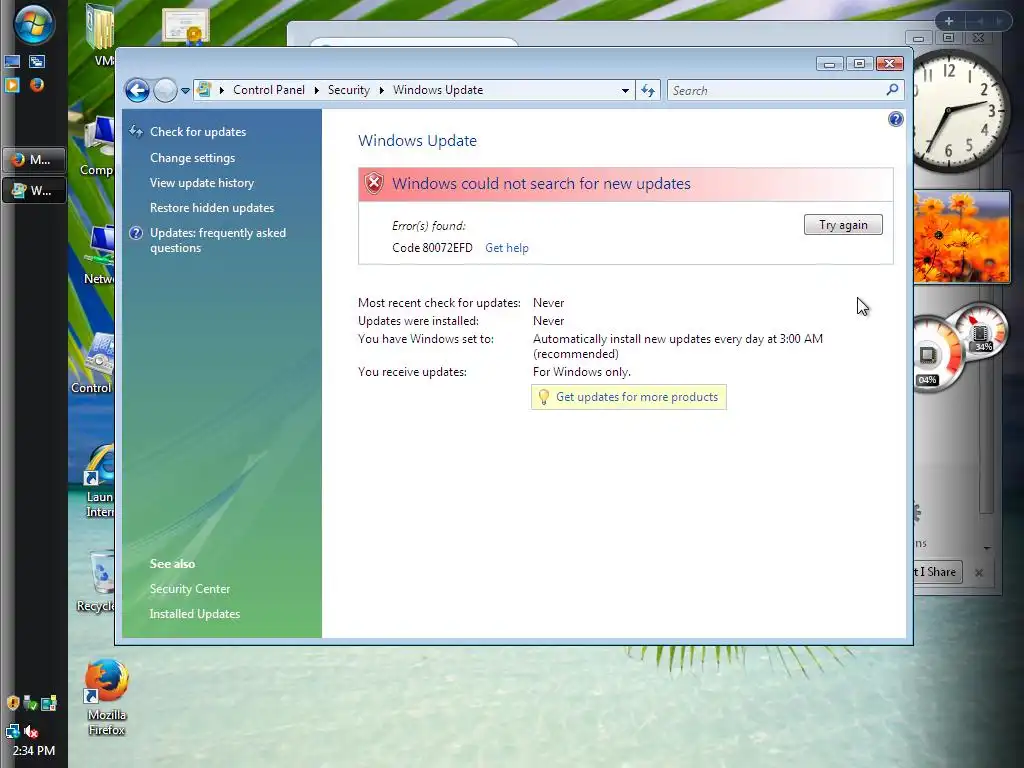Viewport: 1024px width, 768px height.
Task: Open Restore hidden updates
Action: click(212, 208)
